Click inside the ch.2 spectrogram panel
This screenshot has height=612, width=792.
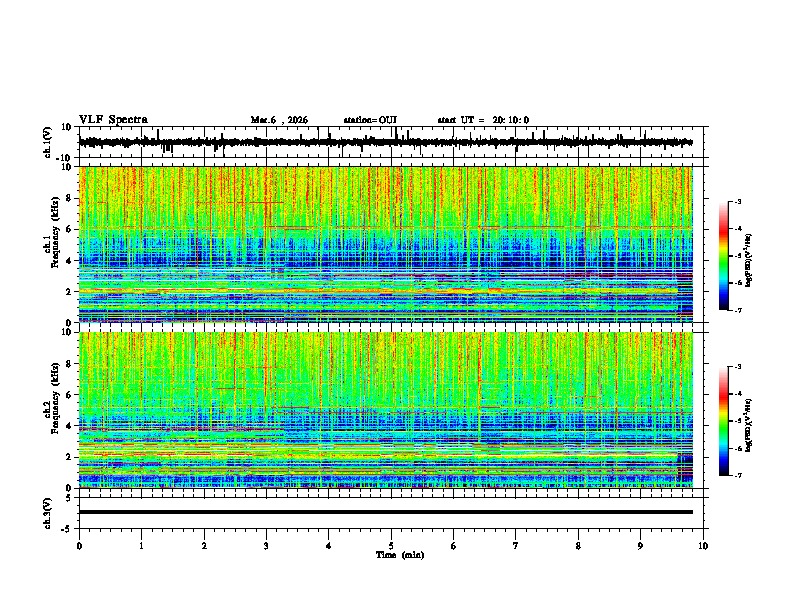(385, 410)
